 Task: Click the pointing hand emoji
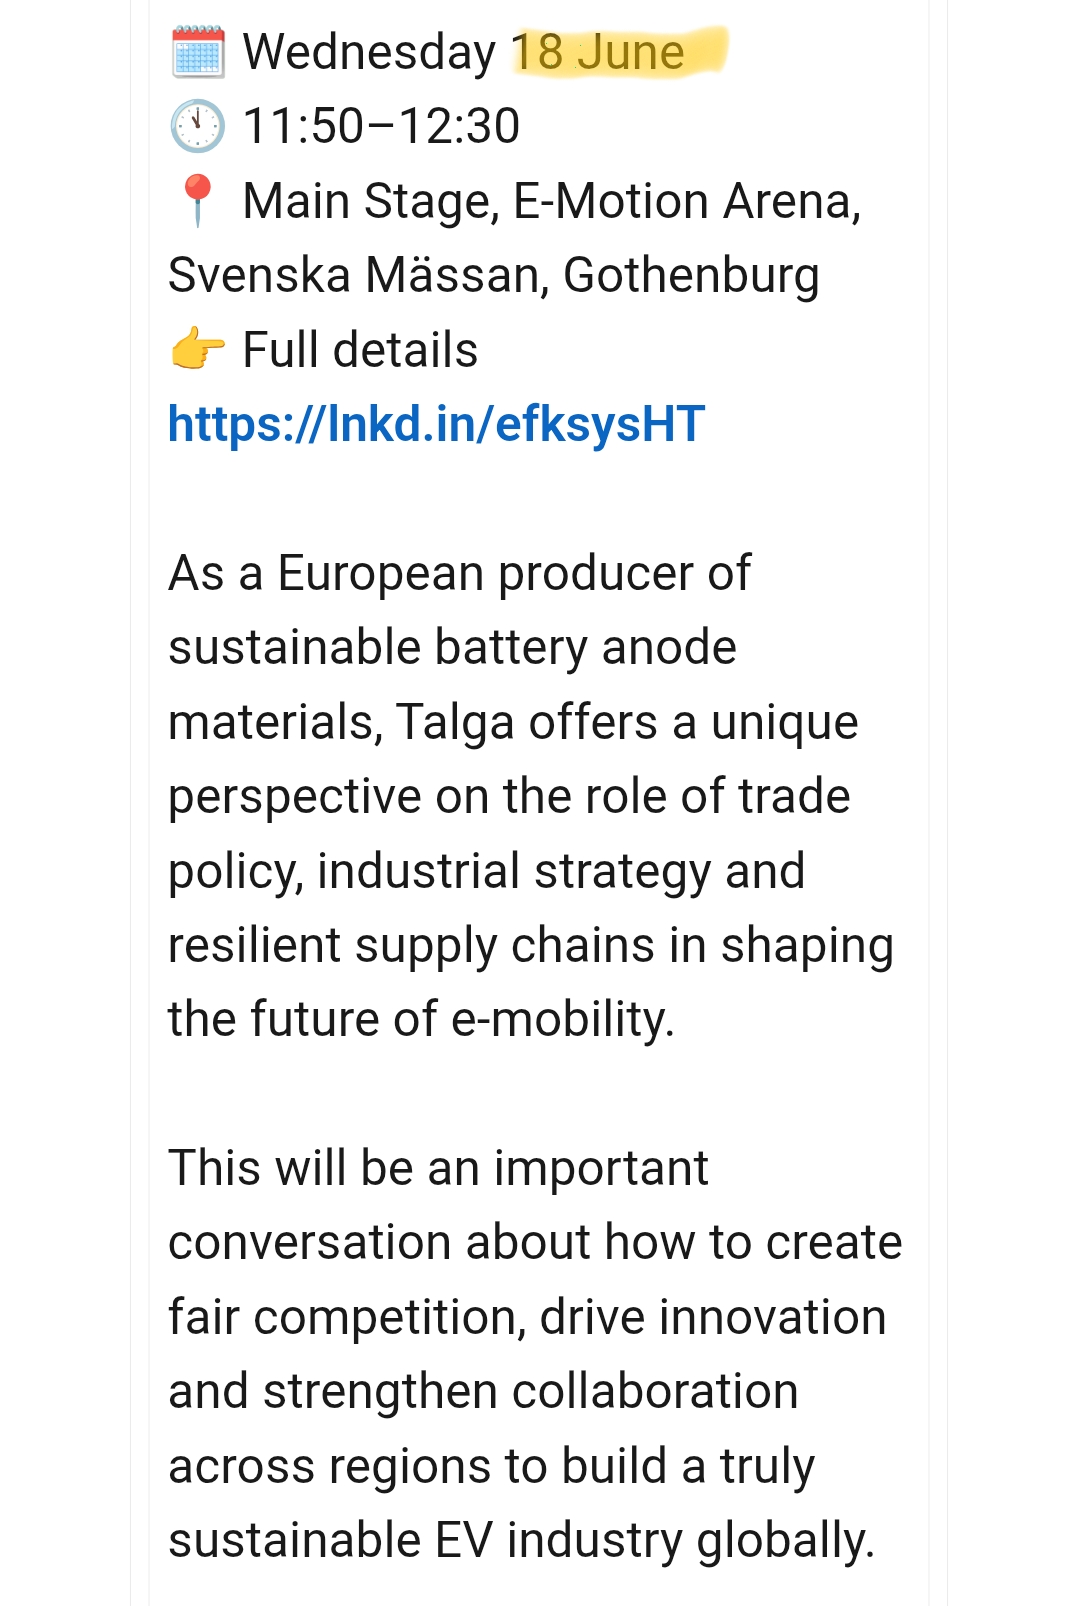click(197, 349)
